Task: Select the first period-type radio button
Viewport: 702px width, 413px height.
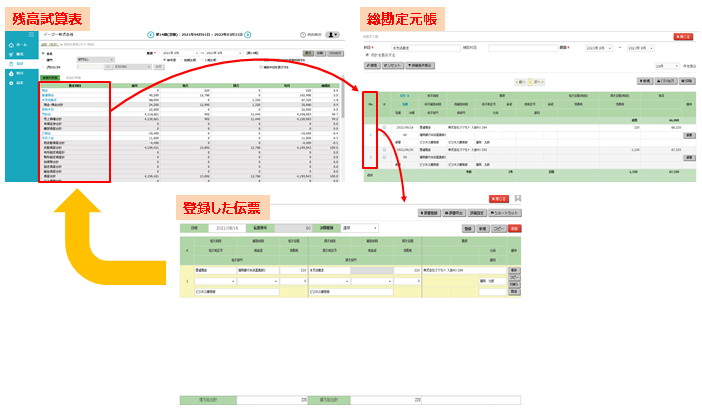Action: pyautogui.click(x=165, y=60)
